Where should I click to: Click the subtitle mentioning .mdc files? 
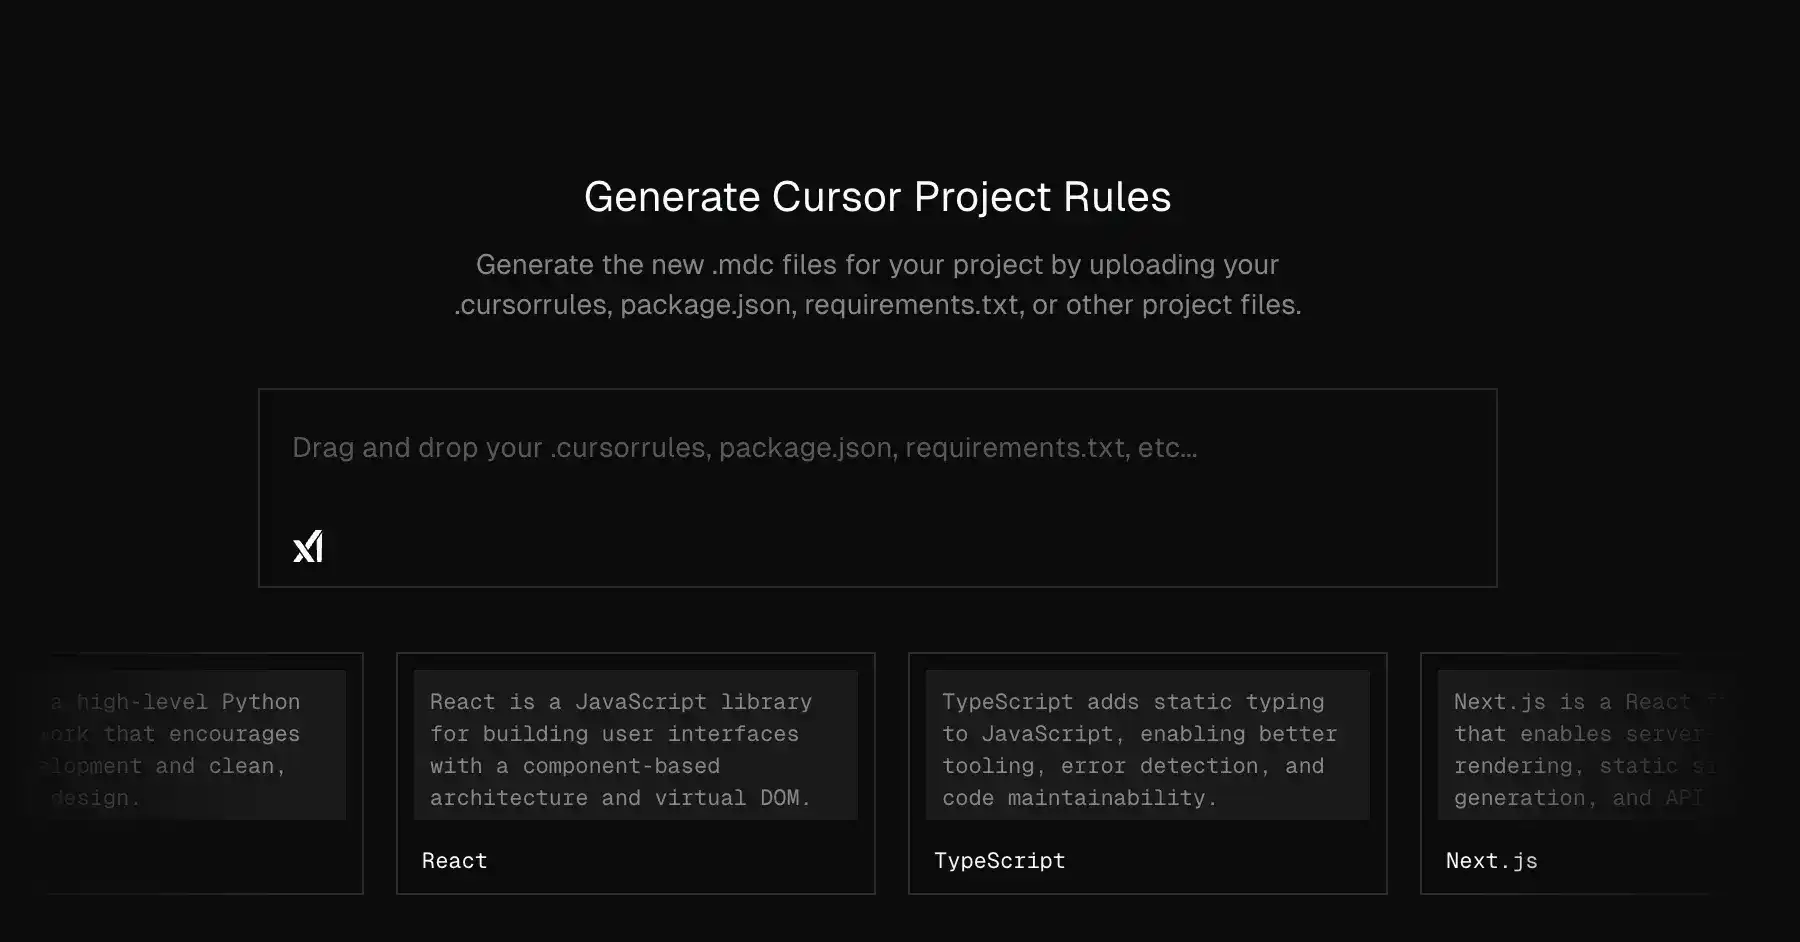pos(877,264)
